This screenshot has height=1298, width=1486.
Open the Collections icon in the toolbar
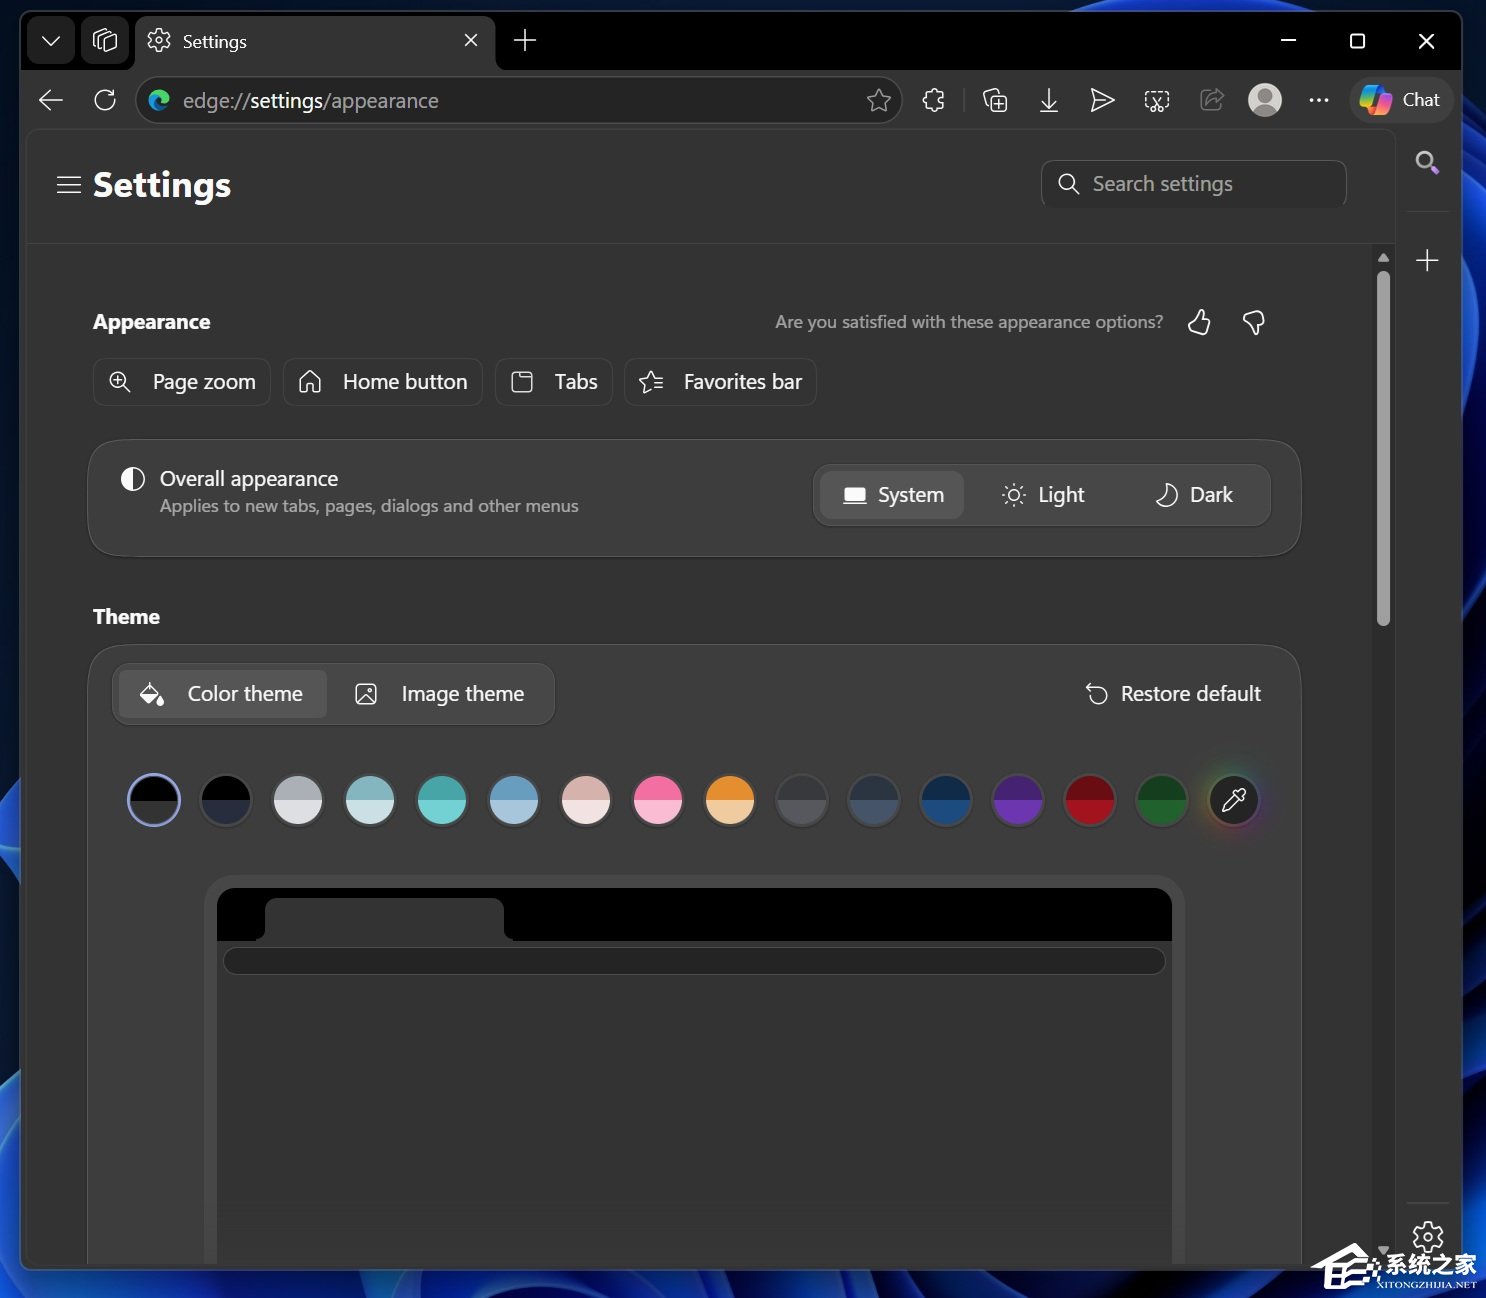995,100
